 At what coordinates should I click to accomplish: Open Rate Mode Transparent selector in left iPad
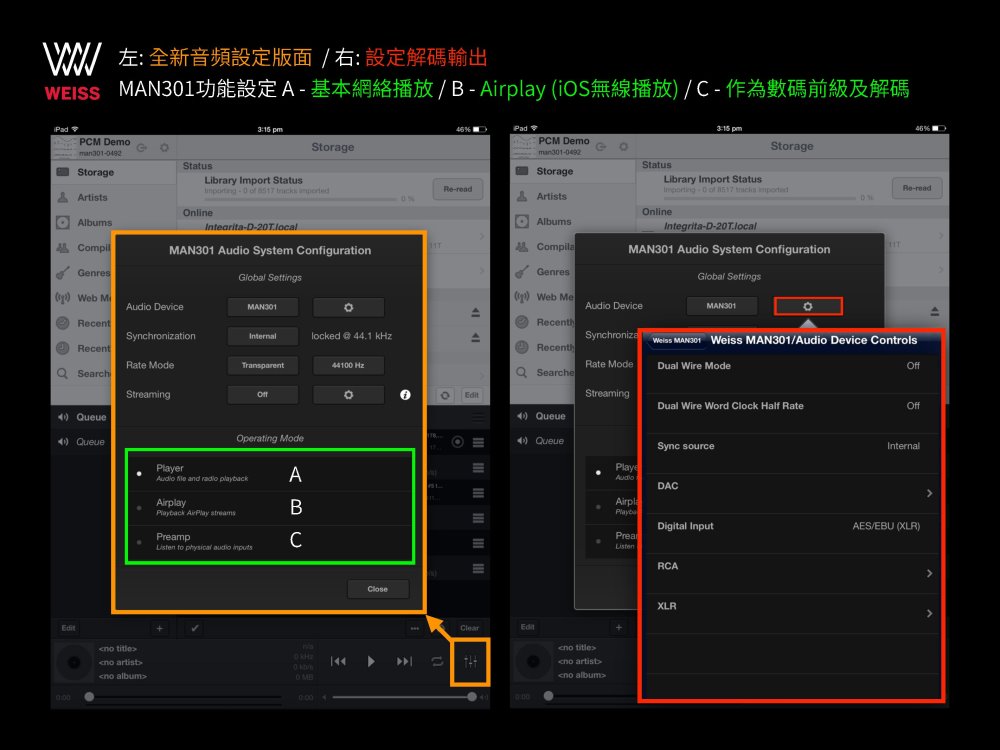click(263, 365)
